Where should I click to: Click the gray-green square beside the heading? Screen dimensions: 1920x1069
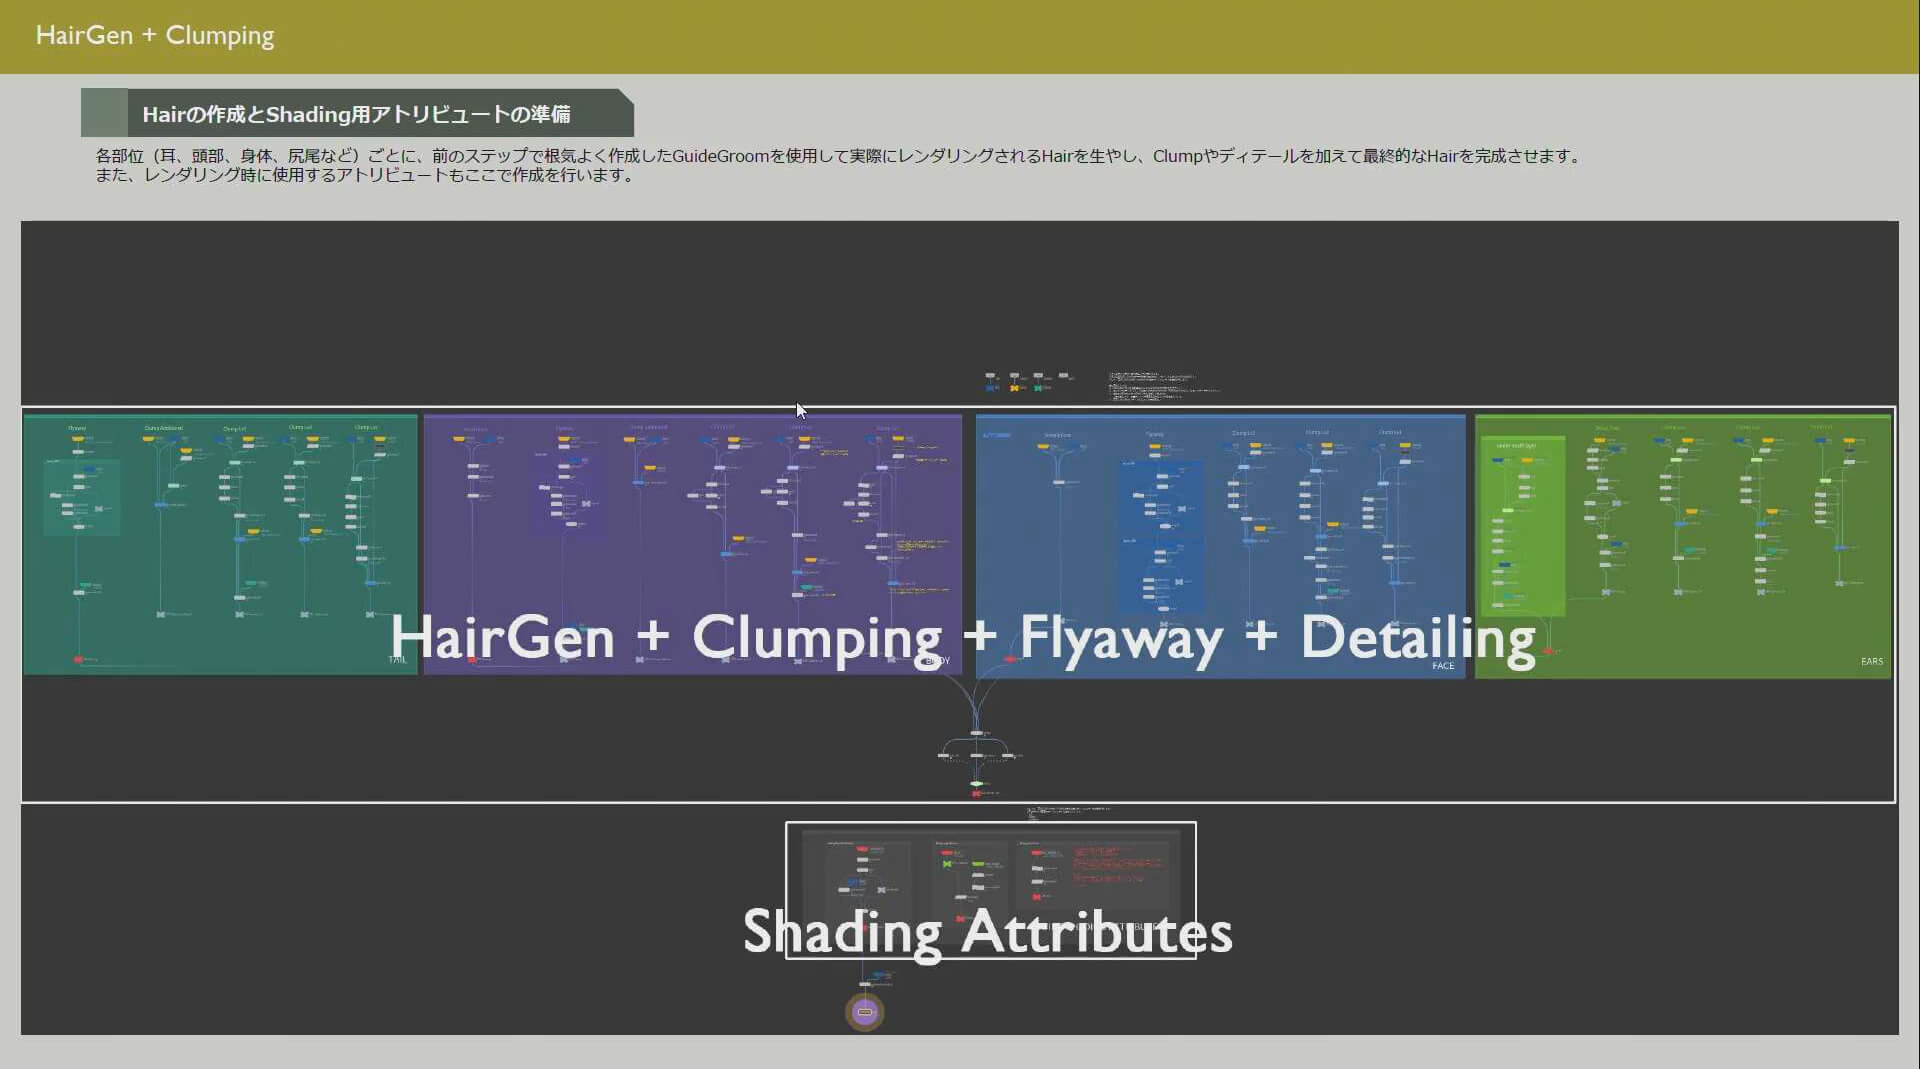[x=104, y=113]
